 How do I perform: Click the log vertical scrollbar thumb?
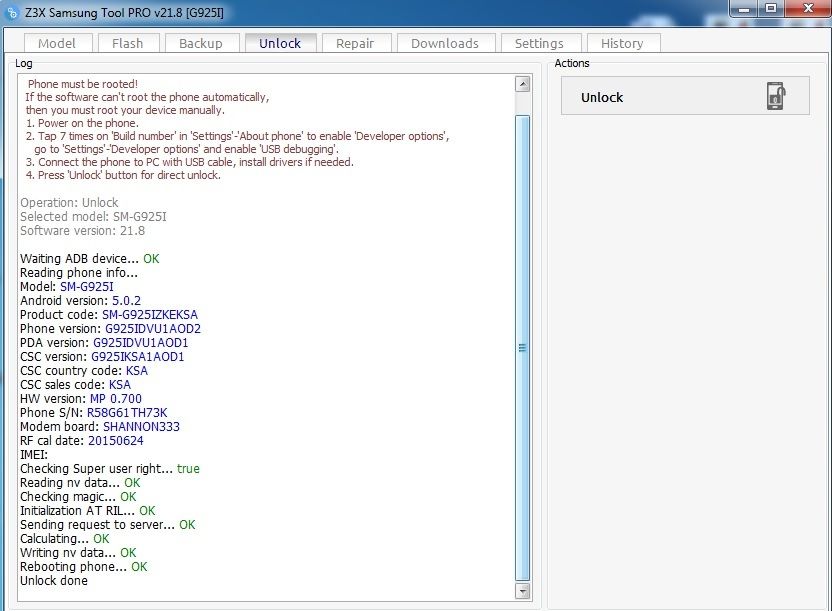tap(523, 348)
